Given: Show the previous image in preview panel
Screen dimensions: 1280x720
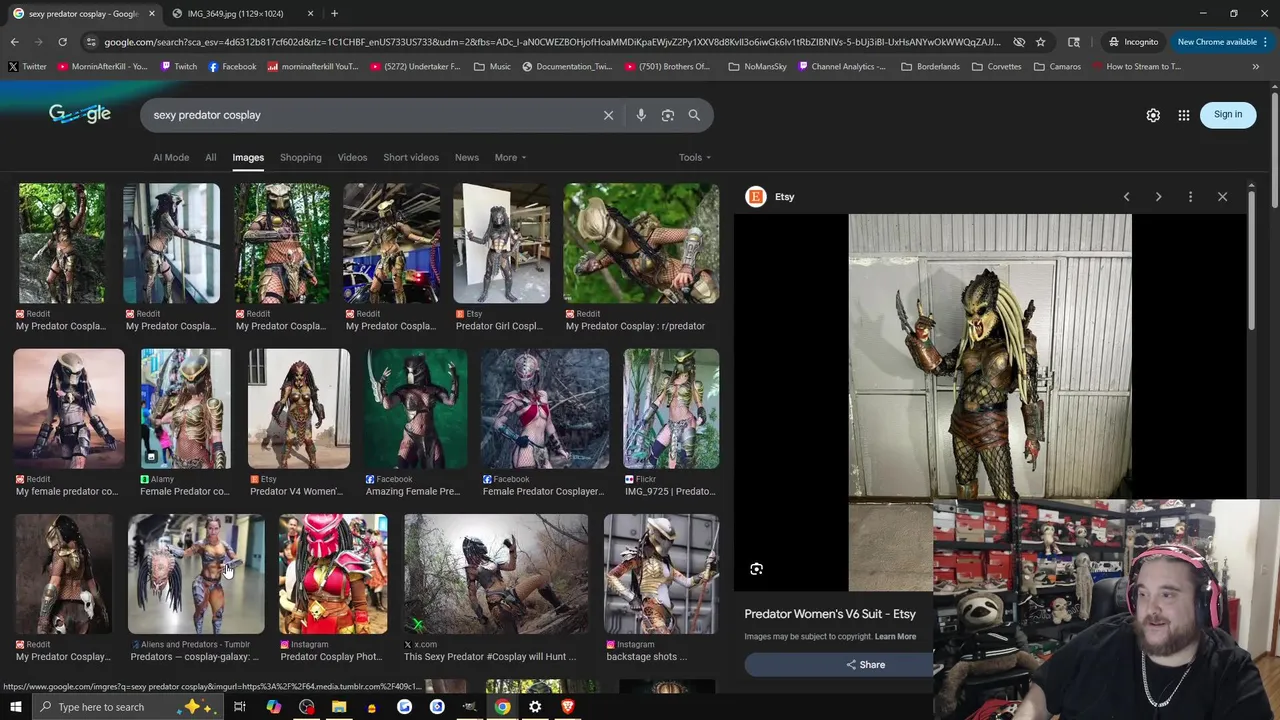Looking at the screenshot, I should (1126, 197).
